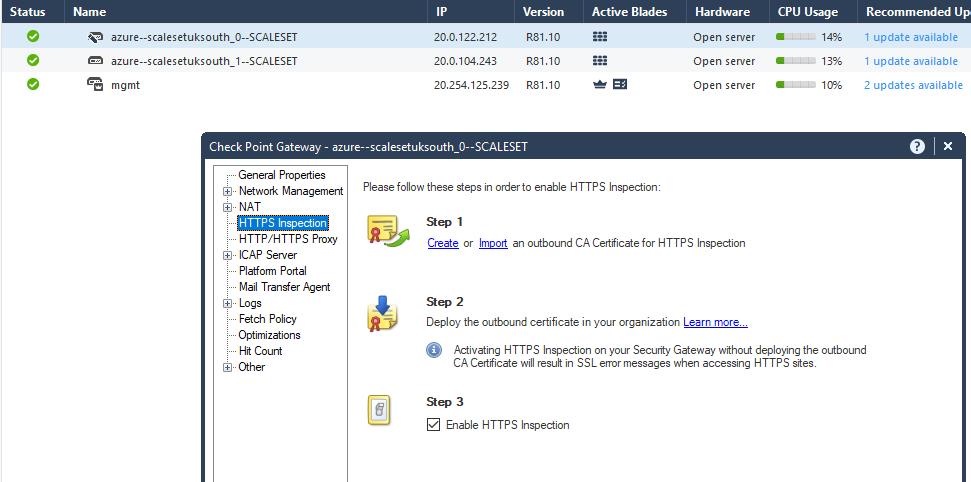Image resolution: width=971 pixels, height=482 pixels.
Task: Open 1 update available for scalesetuksouth_0
Action: click(910, 37)
